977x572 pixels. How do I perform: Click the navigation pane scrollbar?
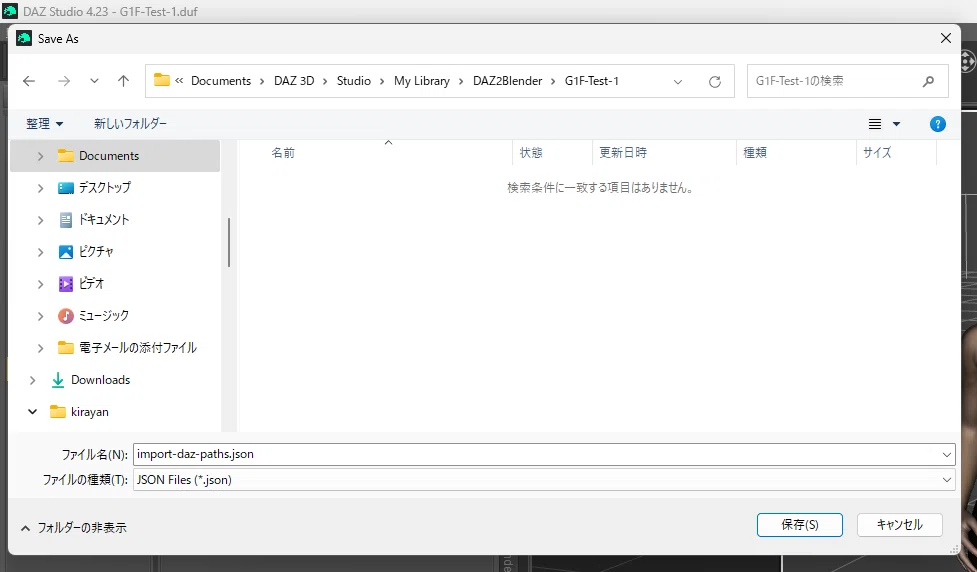[x=229, y=242]
